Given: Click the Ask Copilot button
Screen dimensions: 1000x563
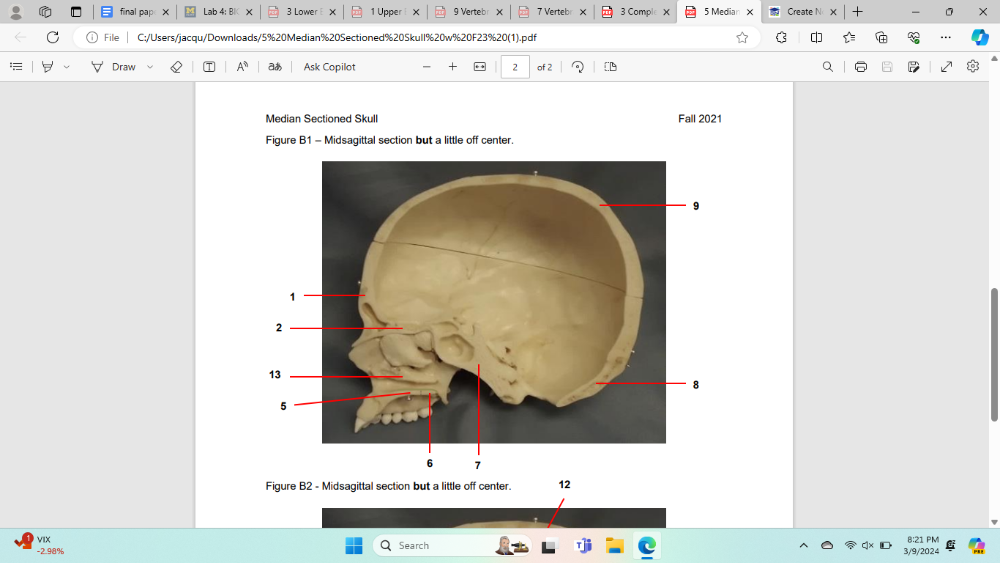Looking at the screenshot, I should click(329, 67).
